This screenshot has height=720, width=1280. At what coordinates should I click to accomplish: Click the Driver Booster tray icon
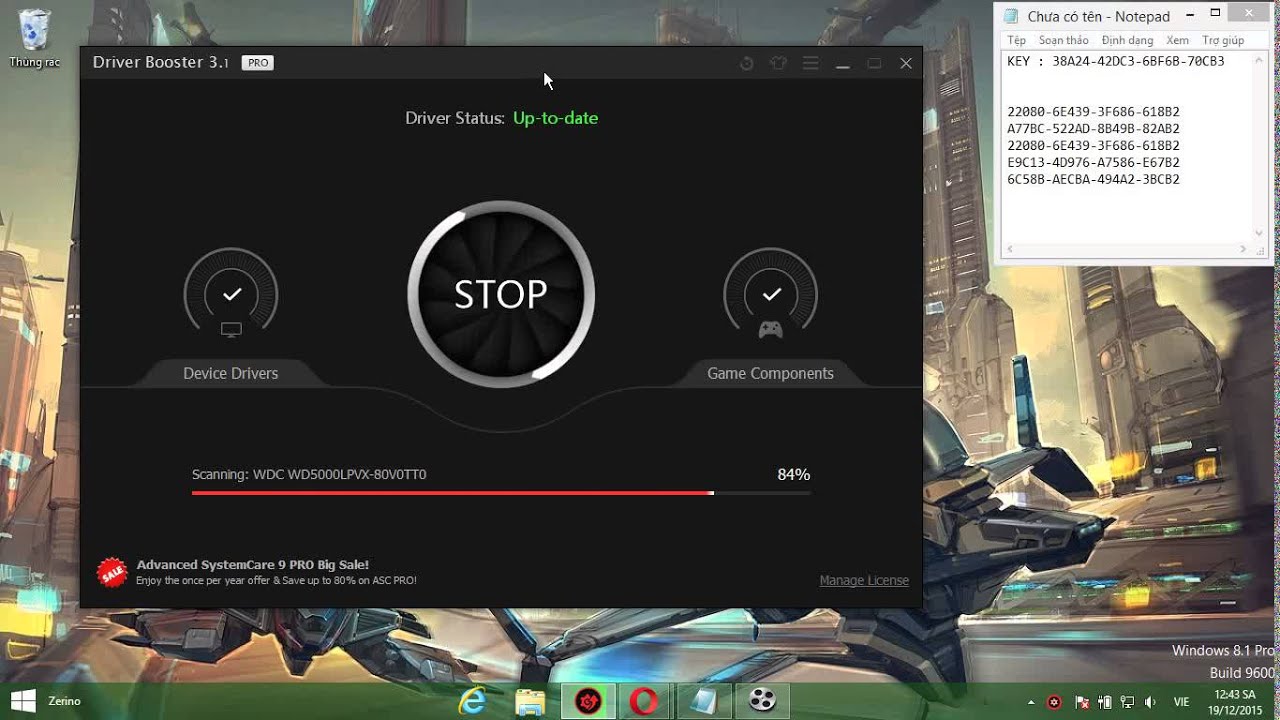1055,702
